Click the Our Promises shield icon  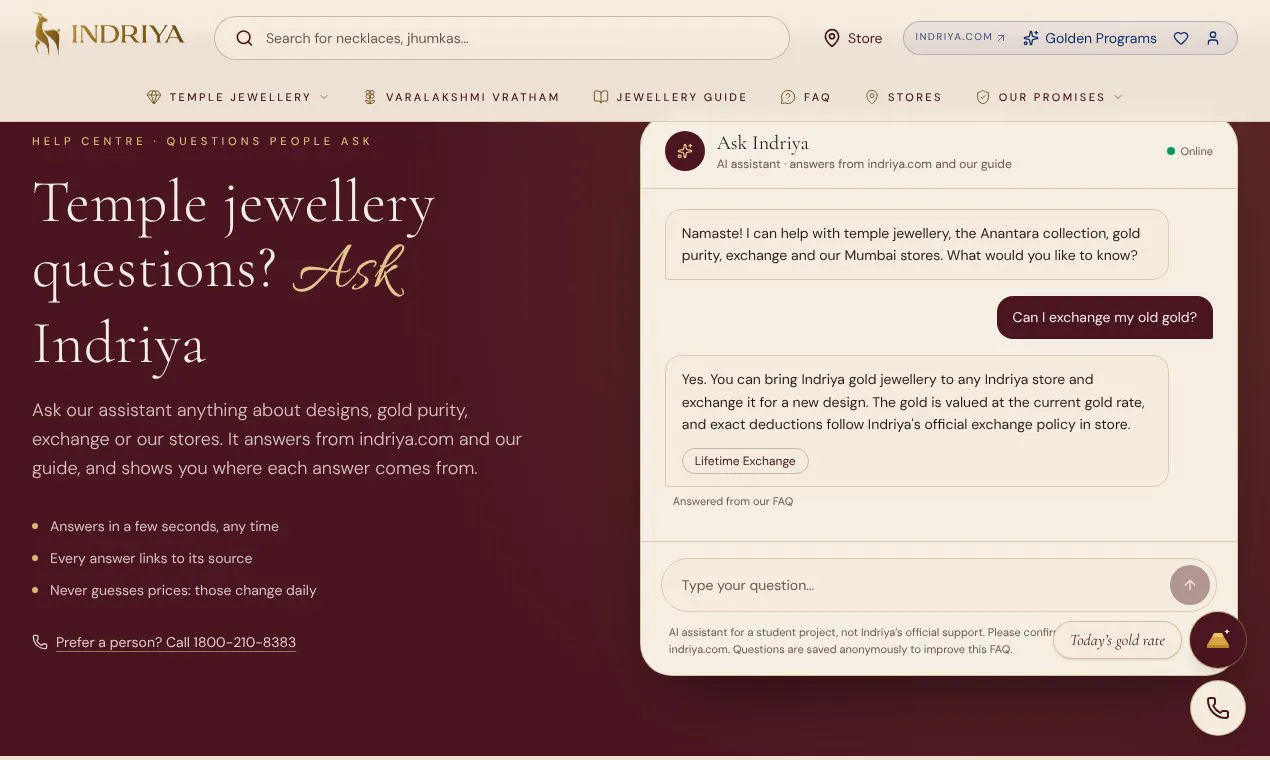(983, 97)
